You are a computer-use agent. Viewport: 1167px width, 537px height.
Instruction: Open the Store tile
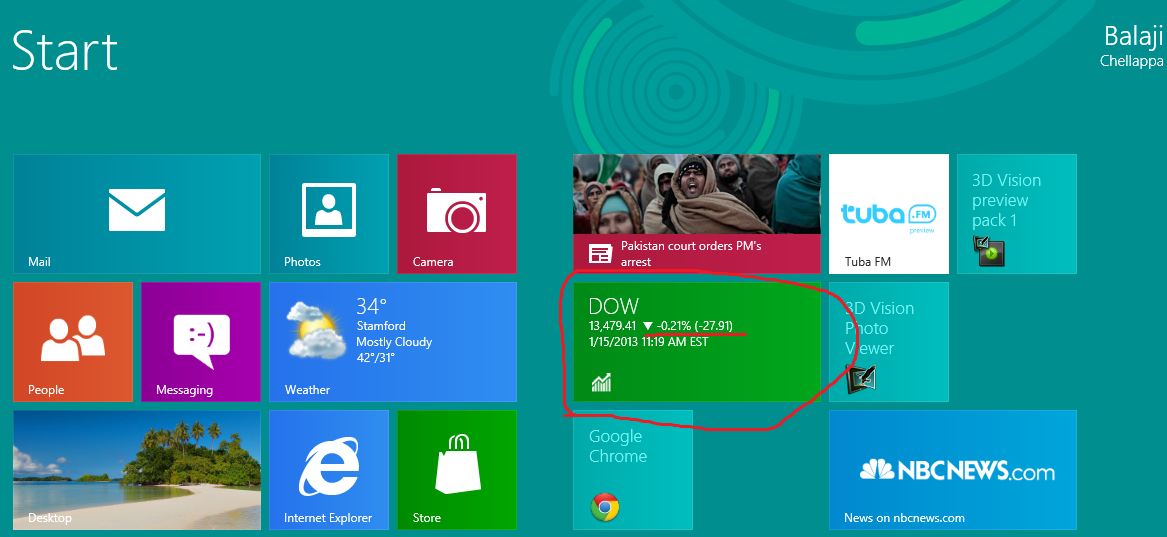click(457, 469)
